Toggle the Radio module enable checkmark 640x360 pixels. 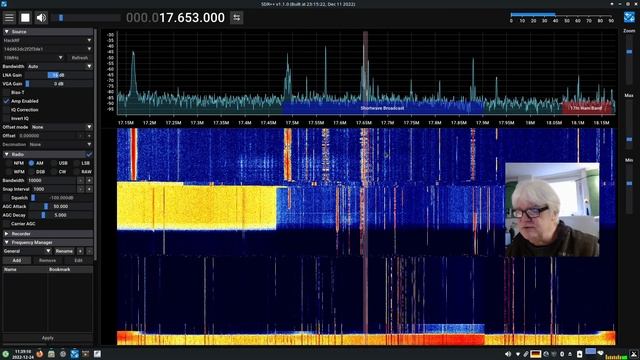[89, 154]
